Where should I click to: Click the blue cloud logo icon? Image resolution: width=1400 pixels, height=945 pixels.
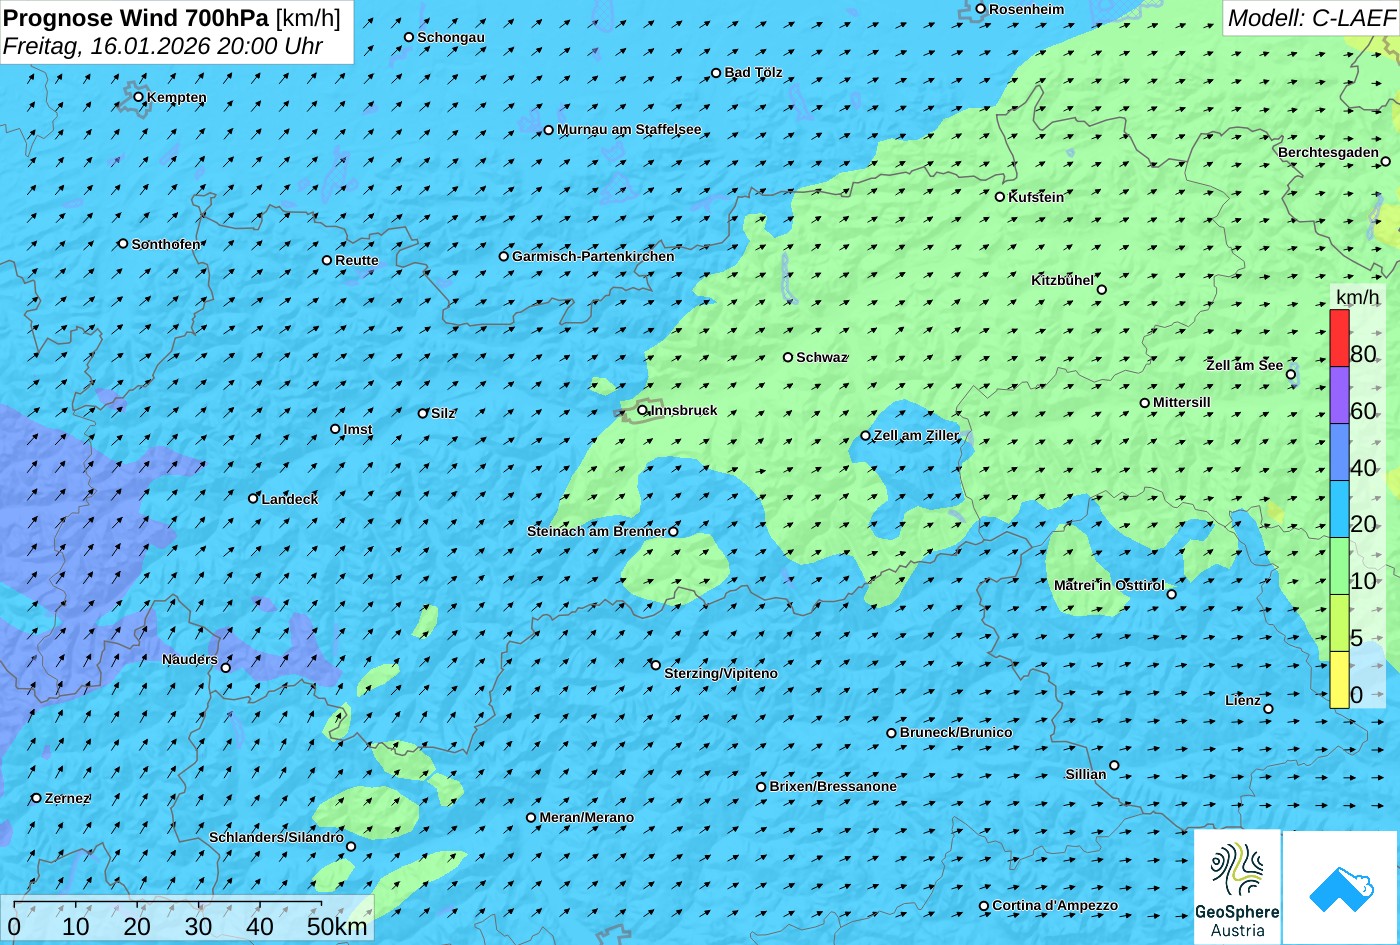pos(1341,888)
